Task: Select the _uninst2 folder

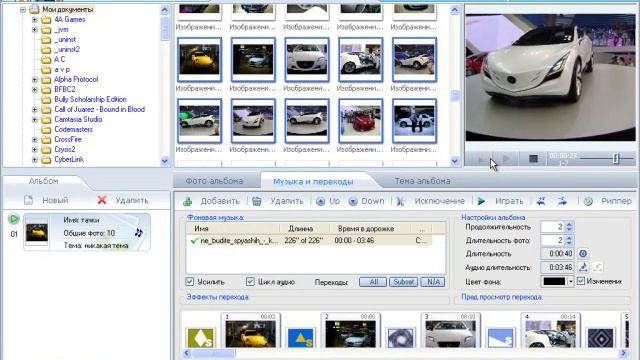Action: coord(67,49)
